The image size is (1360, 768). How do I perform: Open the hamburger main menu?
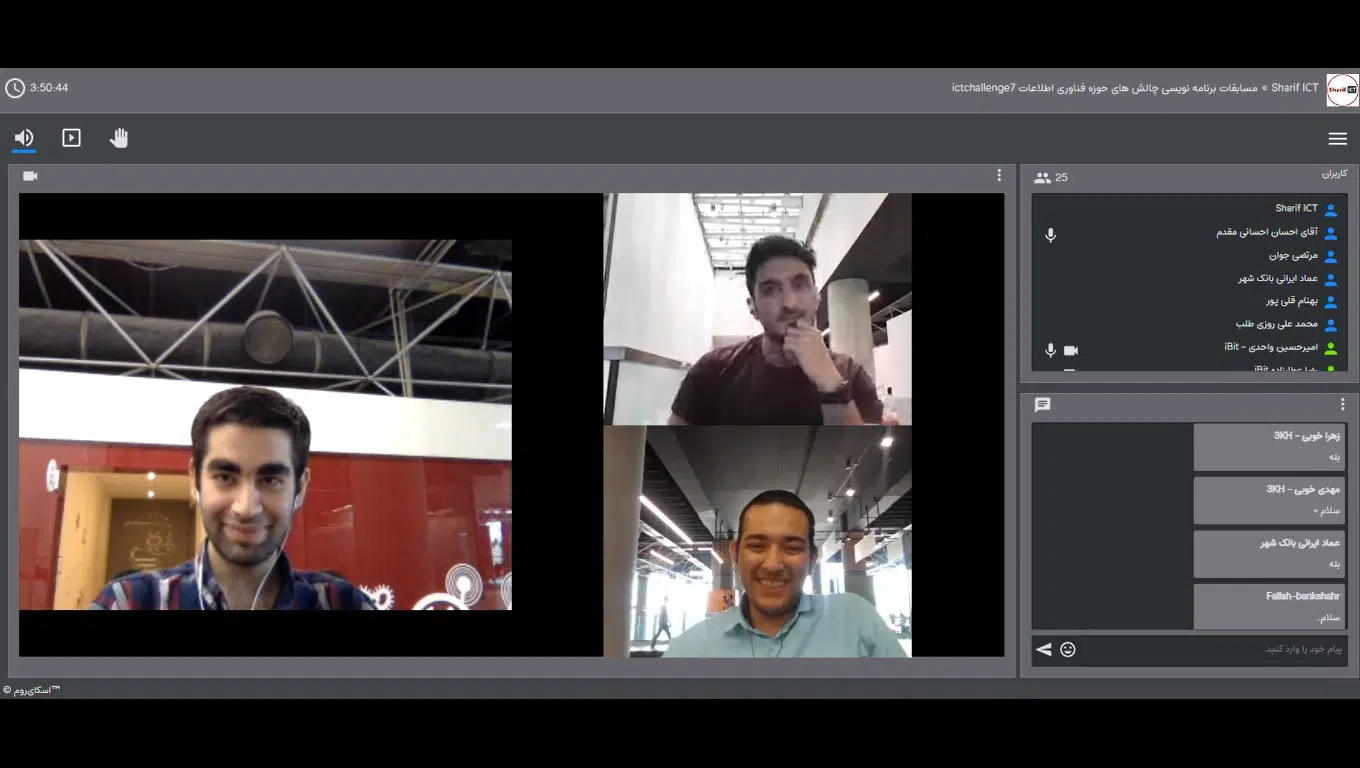(x=1337, y=139)
